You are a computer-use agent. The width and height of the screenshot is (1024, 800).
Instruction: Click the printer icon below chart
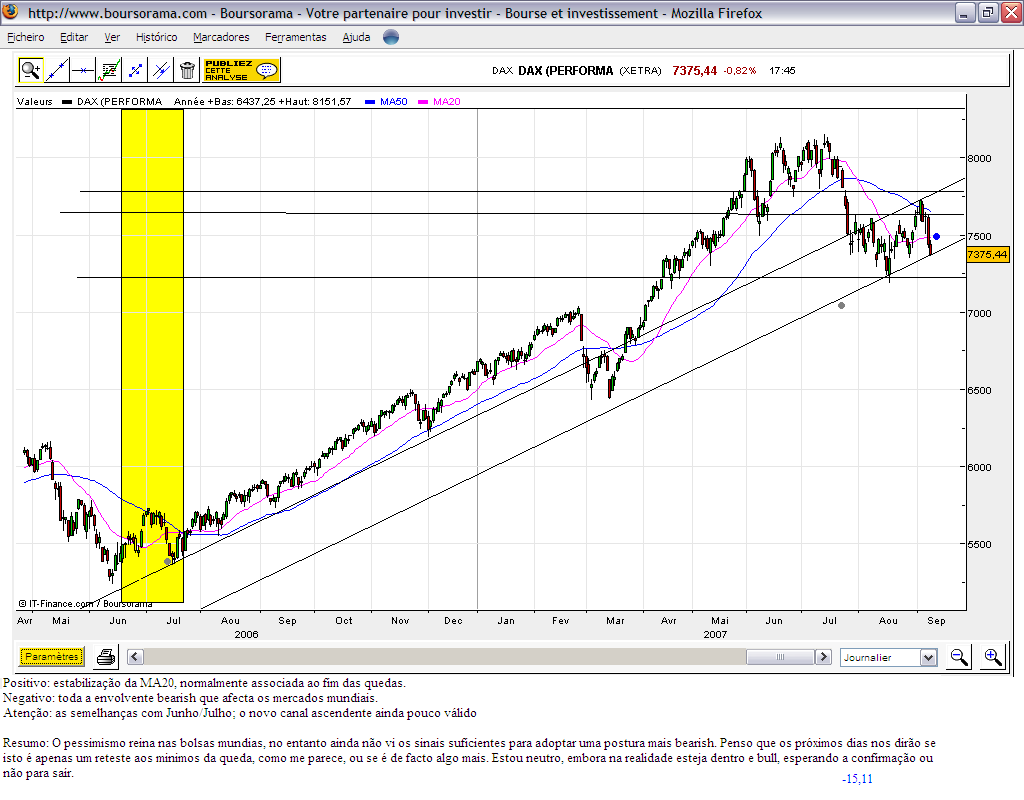point(106,656)
